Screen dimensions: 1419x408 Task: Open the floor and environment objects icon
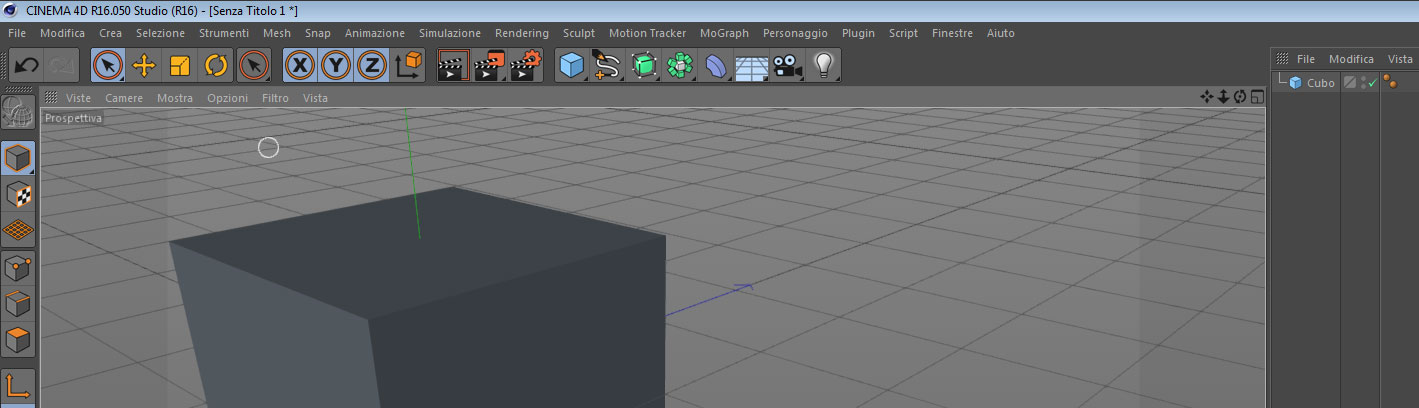coord(751,66)
